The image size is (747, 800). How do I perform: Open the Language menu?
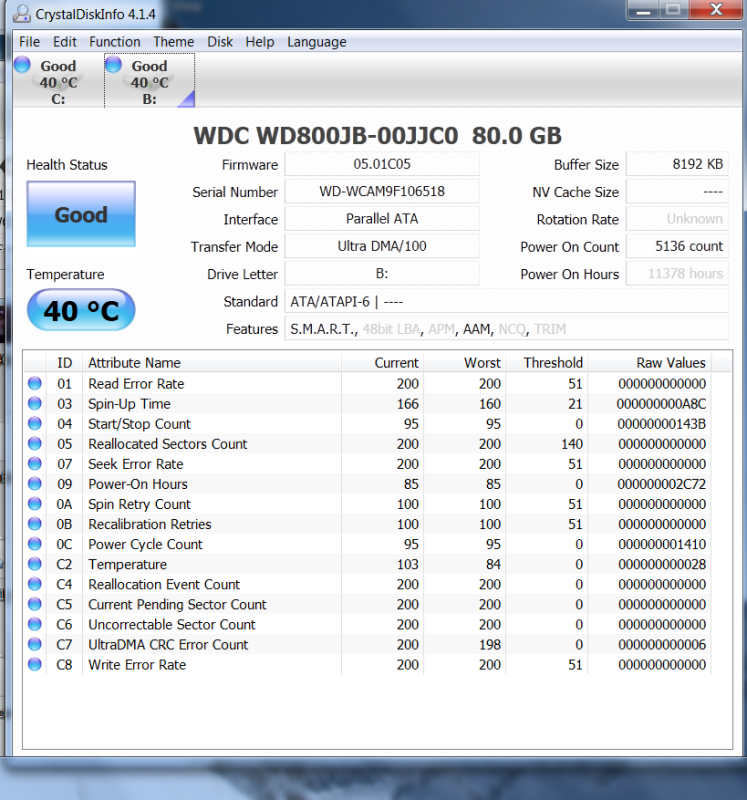point(316,42)
